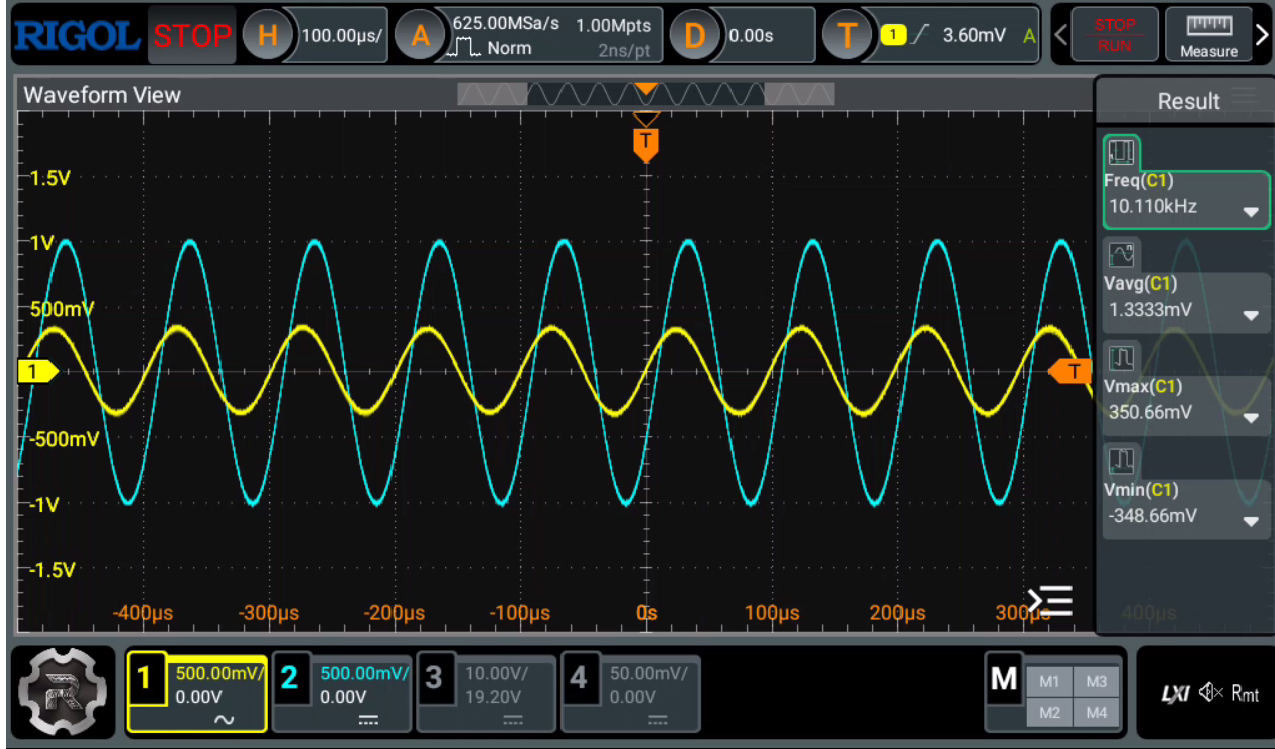
Task: Click channel 3 19.20V offset value
Action: 494,697
